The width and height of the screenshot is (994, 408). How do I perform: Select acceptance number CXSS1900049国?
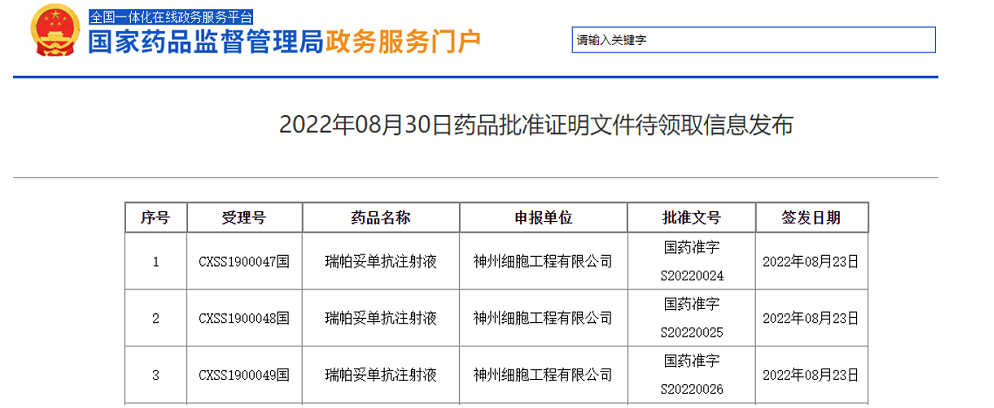coord(244,375)
